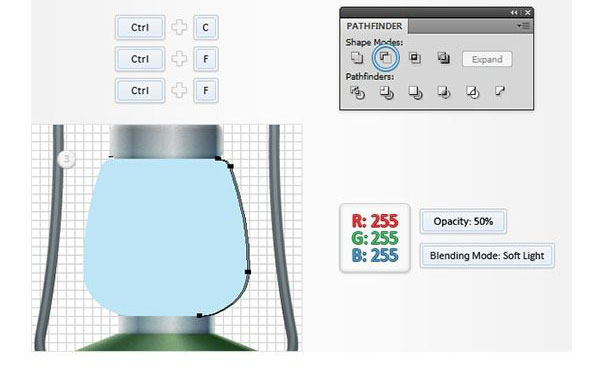
Task: Click the 'C' key in the shortcut list
Action: 205,28
